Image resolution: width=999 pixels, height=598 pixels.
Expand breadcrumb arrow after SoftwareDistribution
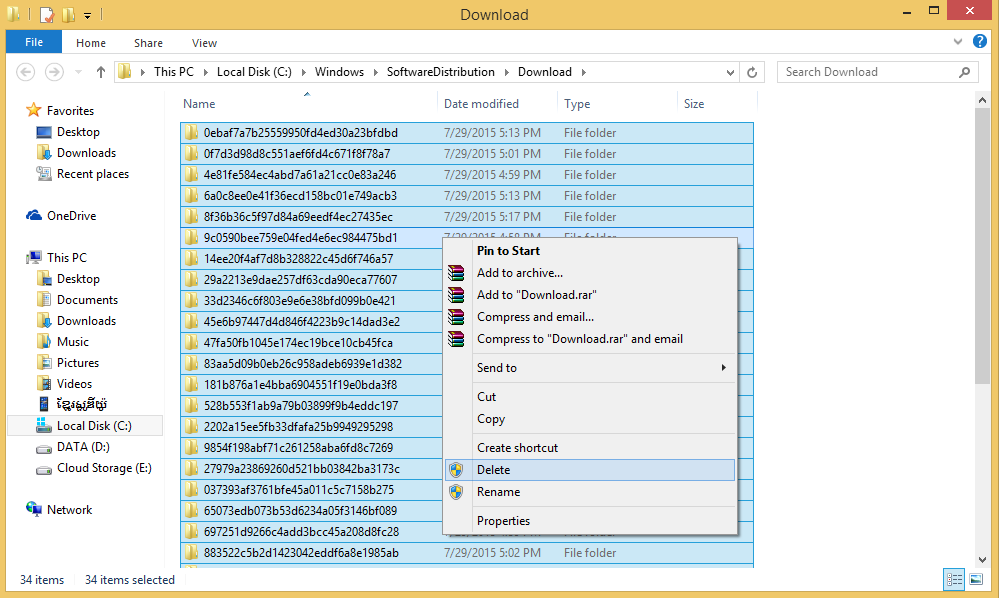coord(507,73)
